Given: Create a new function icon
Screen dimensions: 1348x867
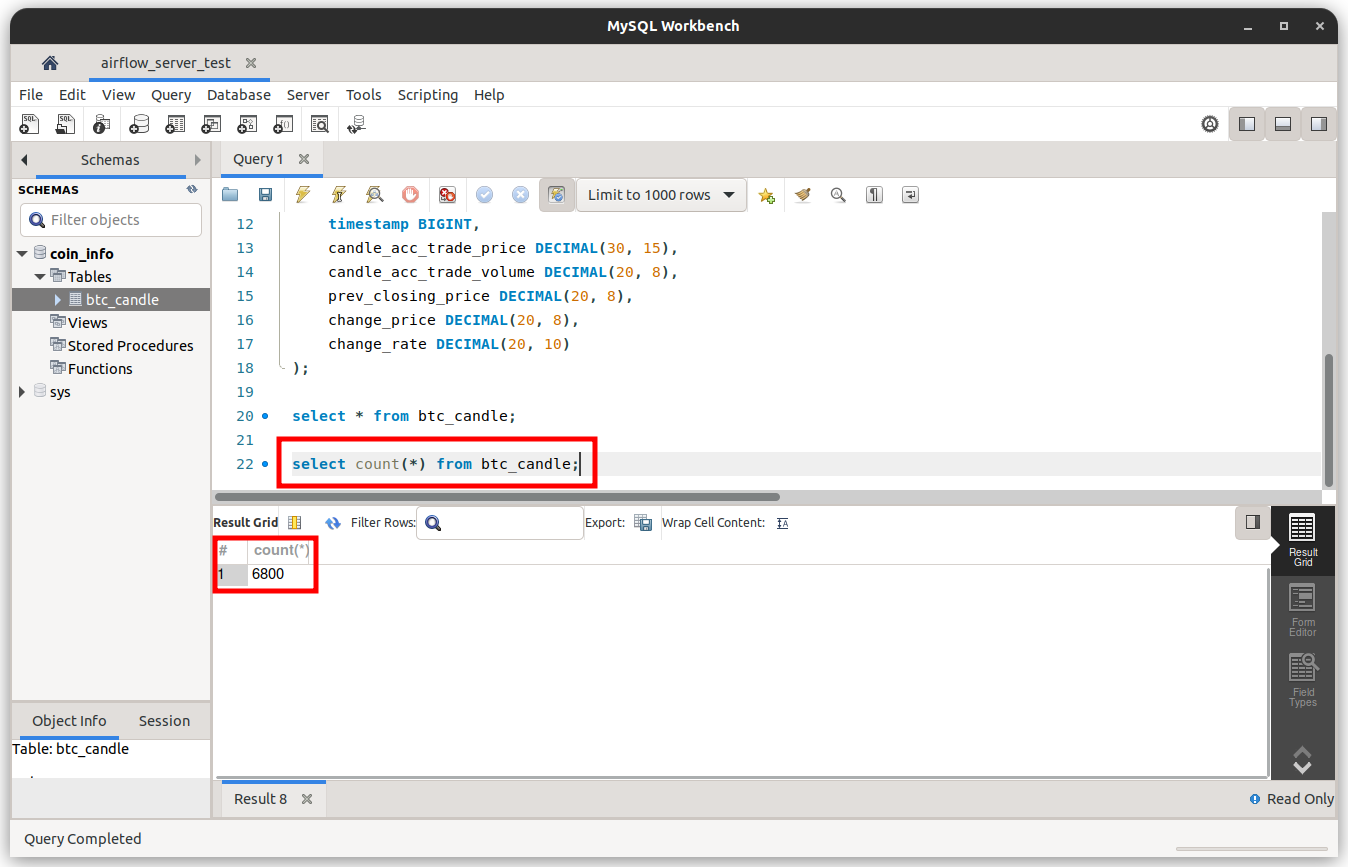Looking at the screenshot, I should (x=283, y=124).
